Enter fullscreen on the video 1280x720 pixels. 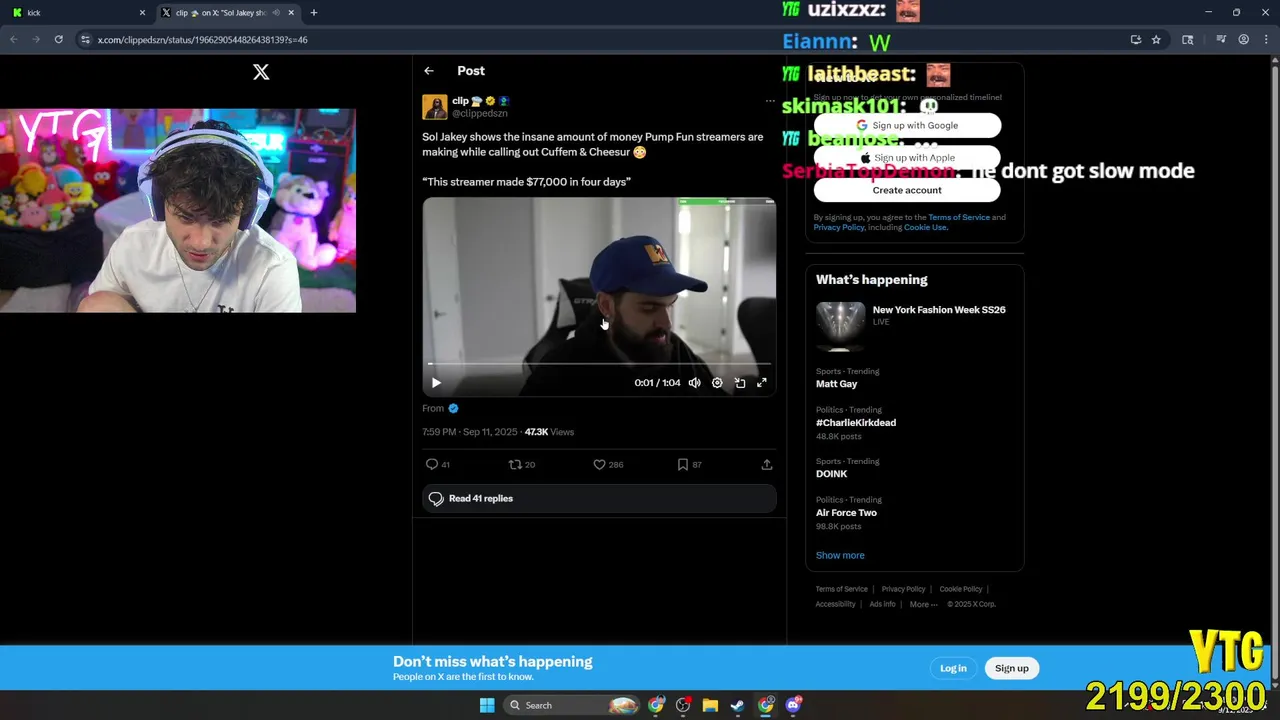coord(762,383)
